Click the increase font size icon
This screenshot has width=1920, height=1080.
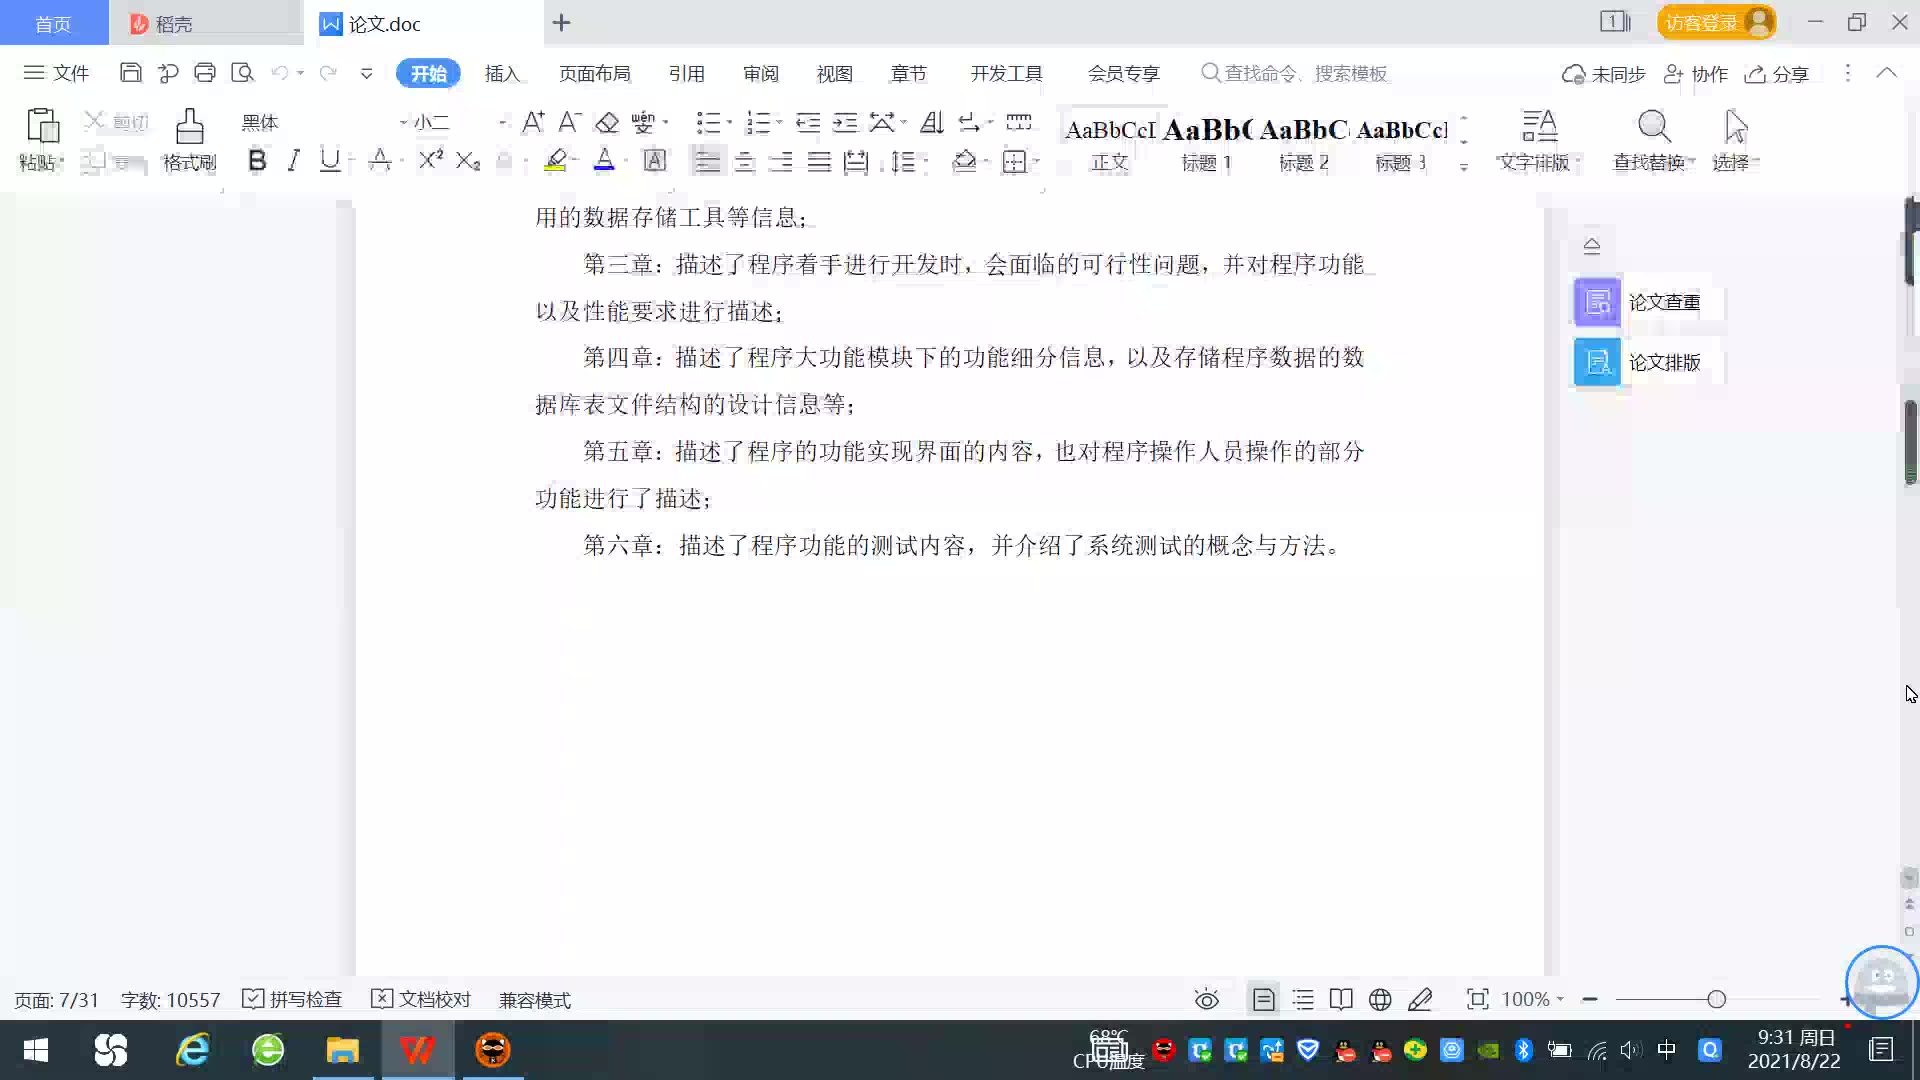click(533, 122)
